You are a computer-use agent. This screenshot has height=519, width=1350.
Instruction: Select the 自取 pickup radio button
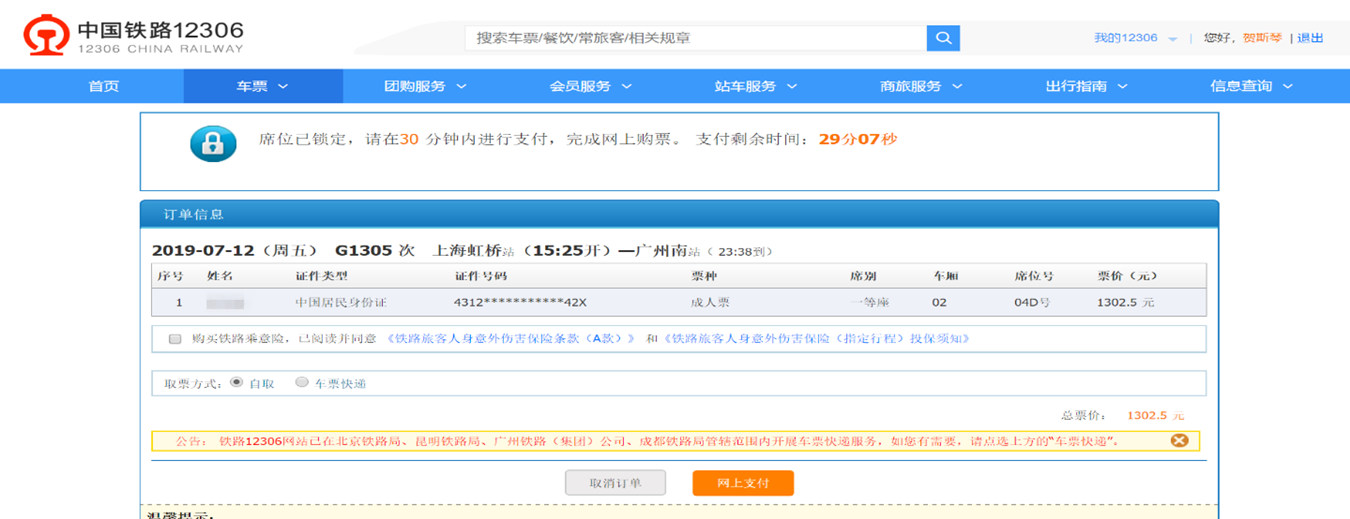pos(236,382)
